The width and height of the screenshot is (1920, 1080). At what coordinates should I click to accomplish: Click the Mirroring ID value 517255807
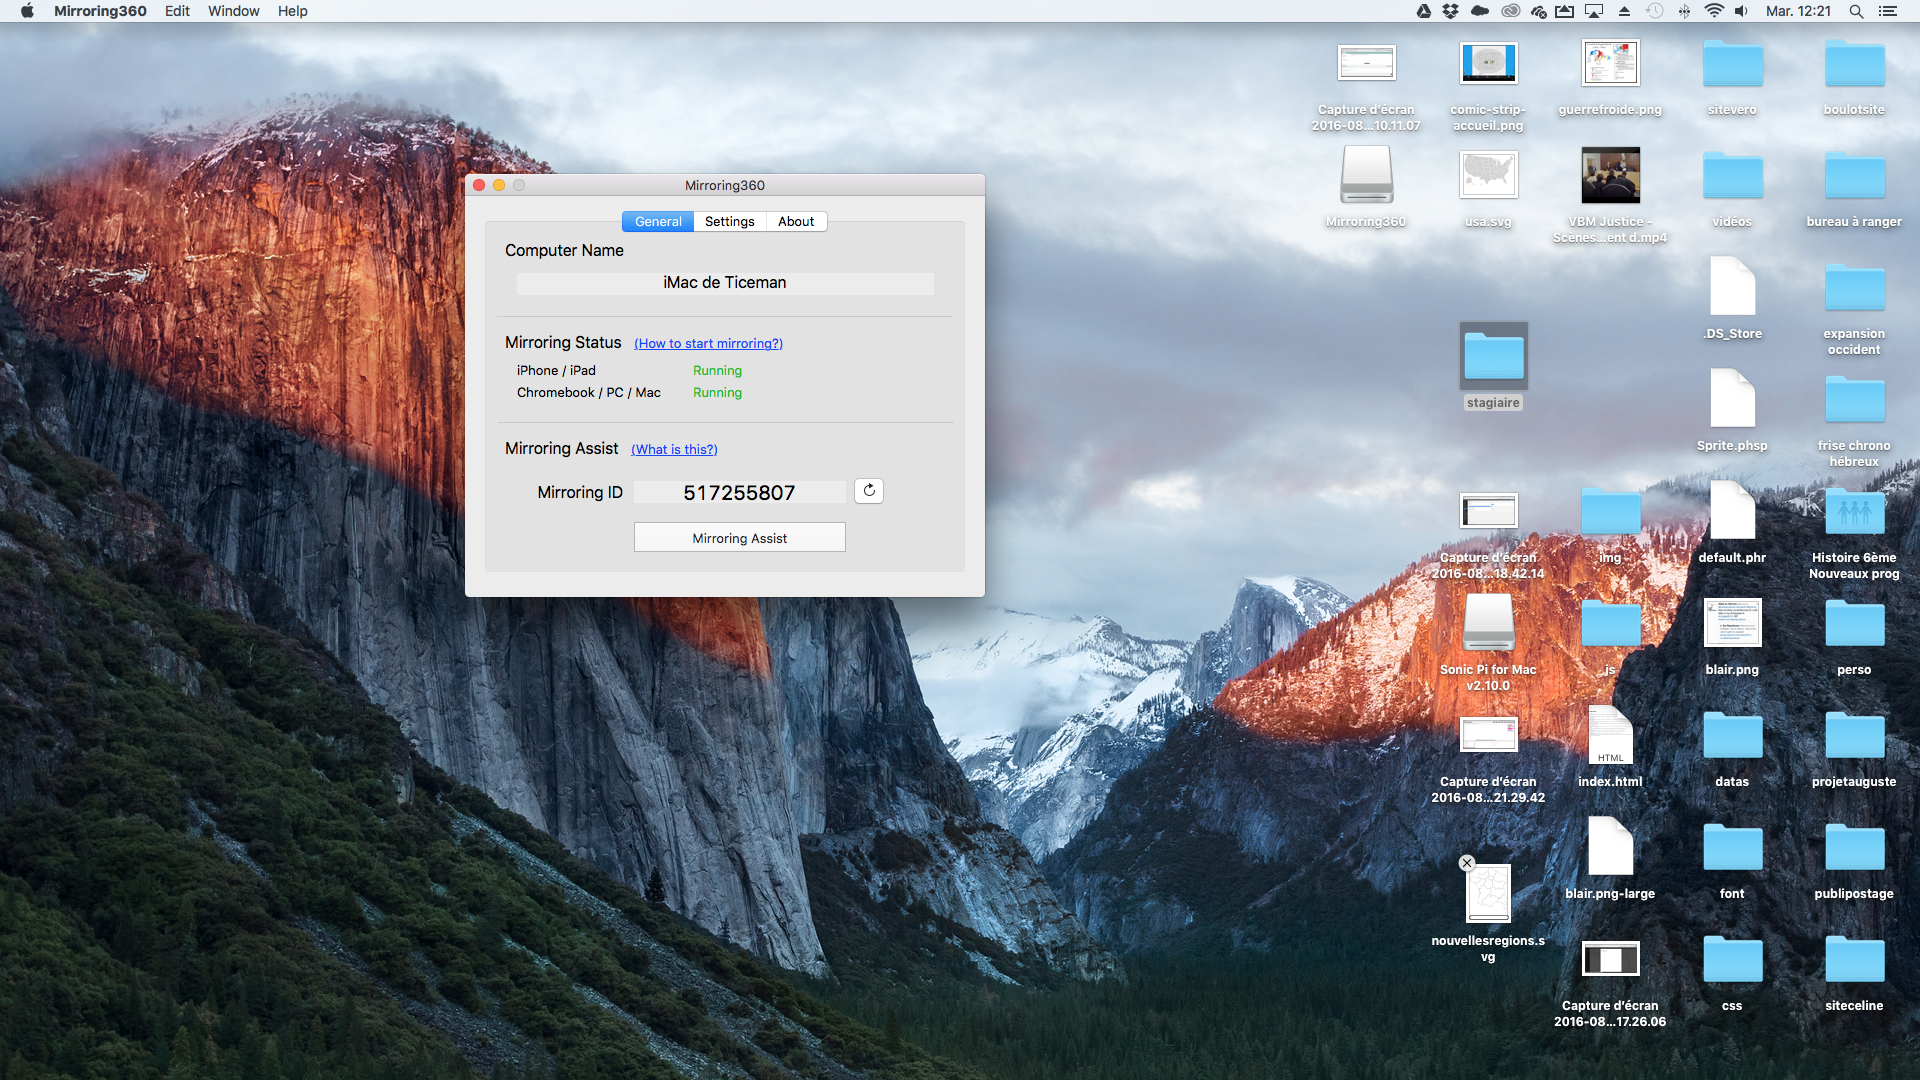coord(739,492)
